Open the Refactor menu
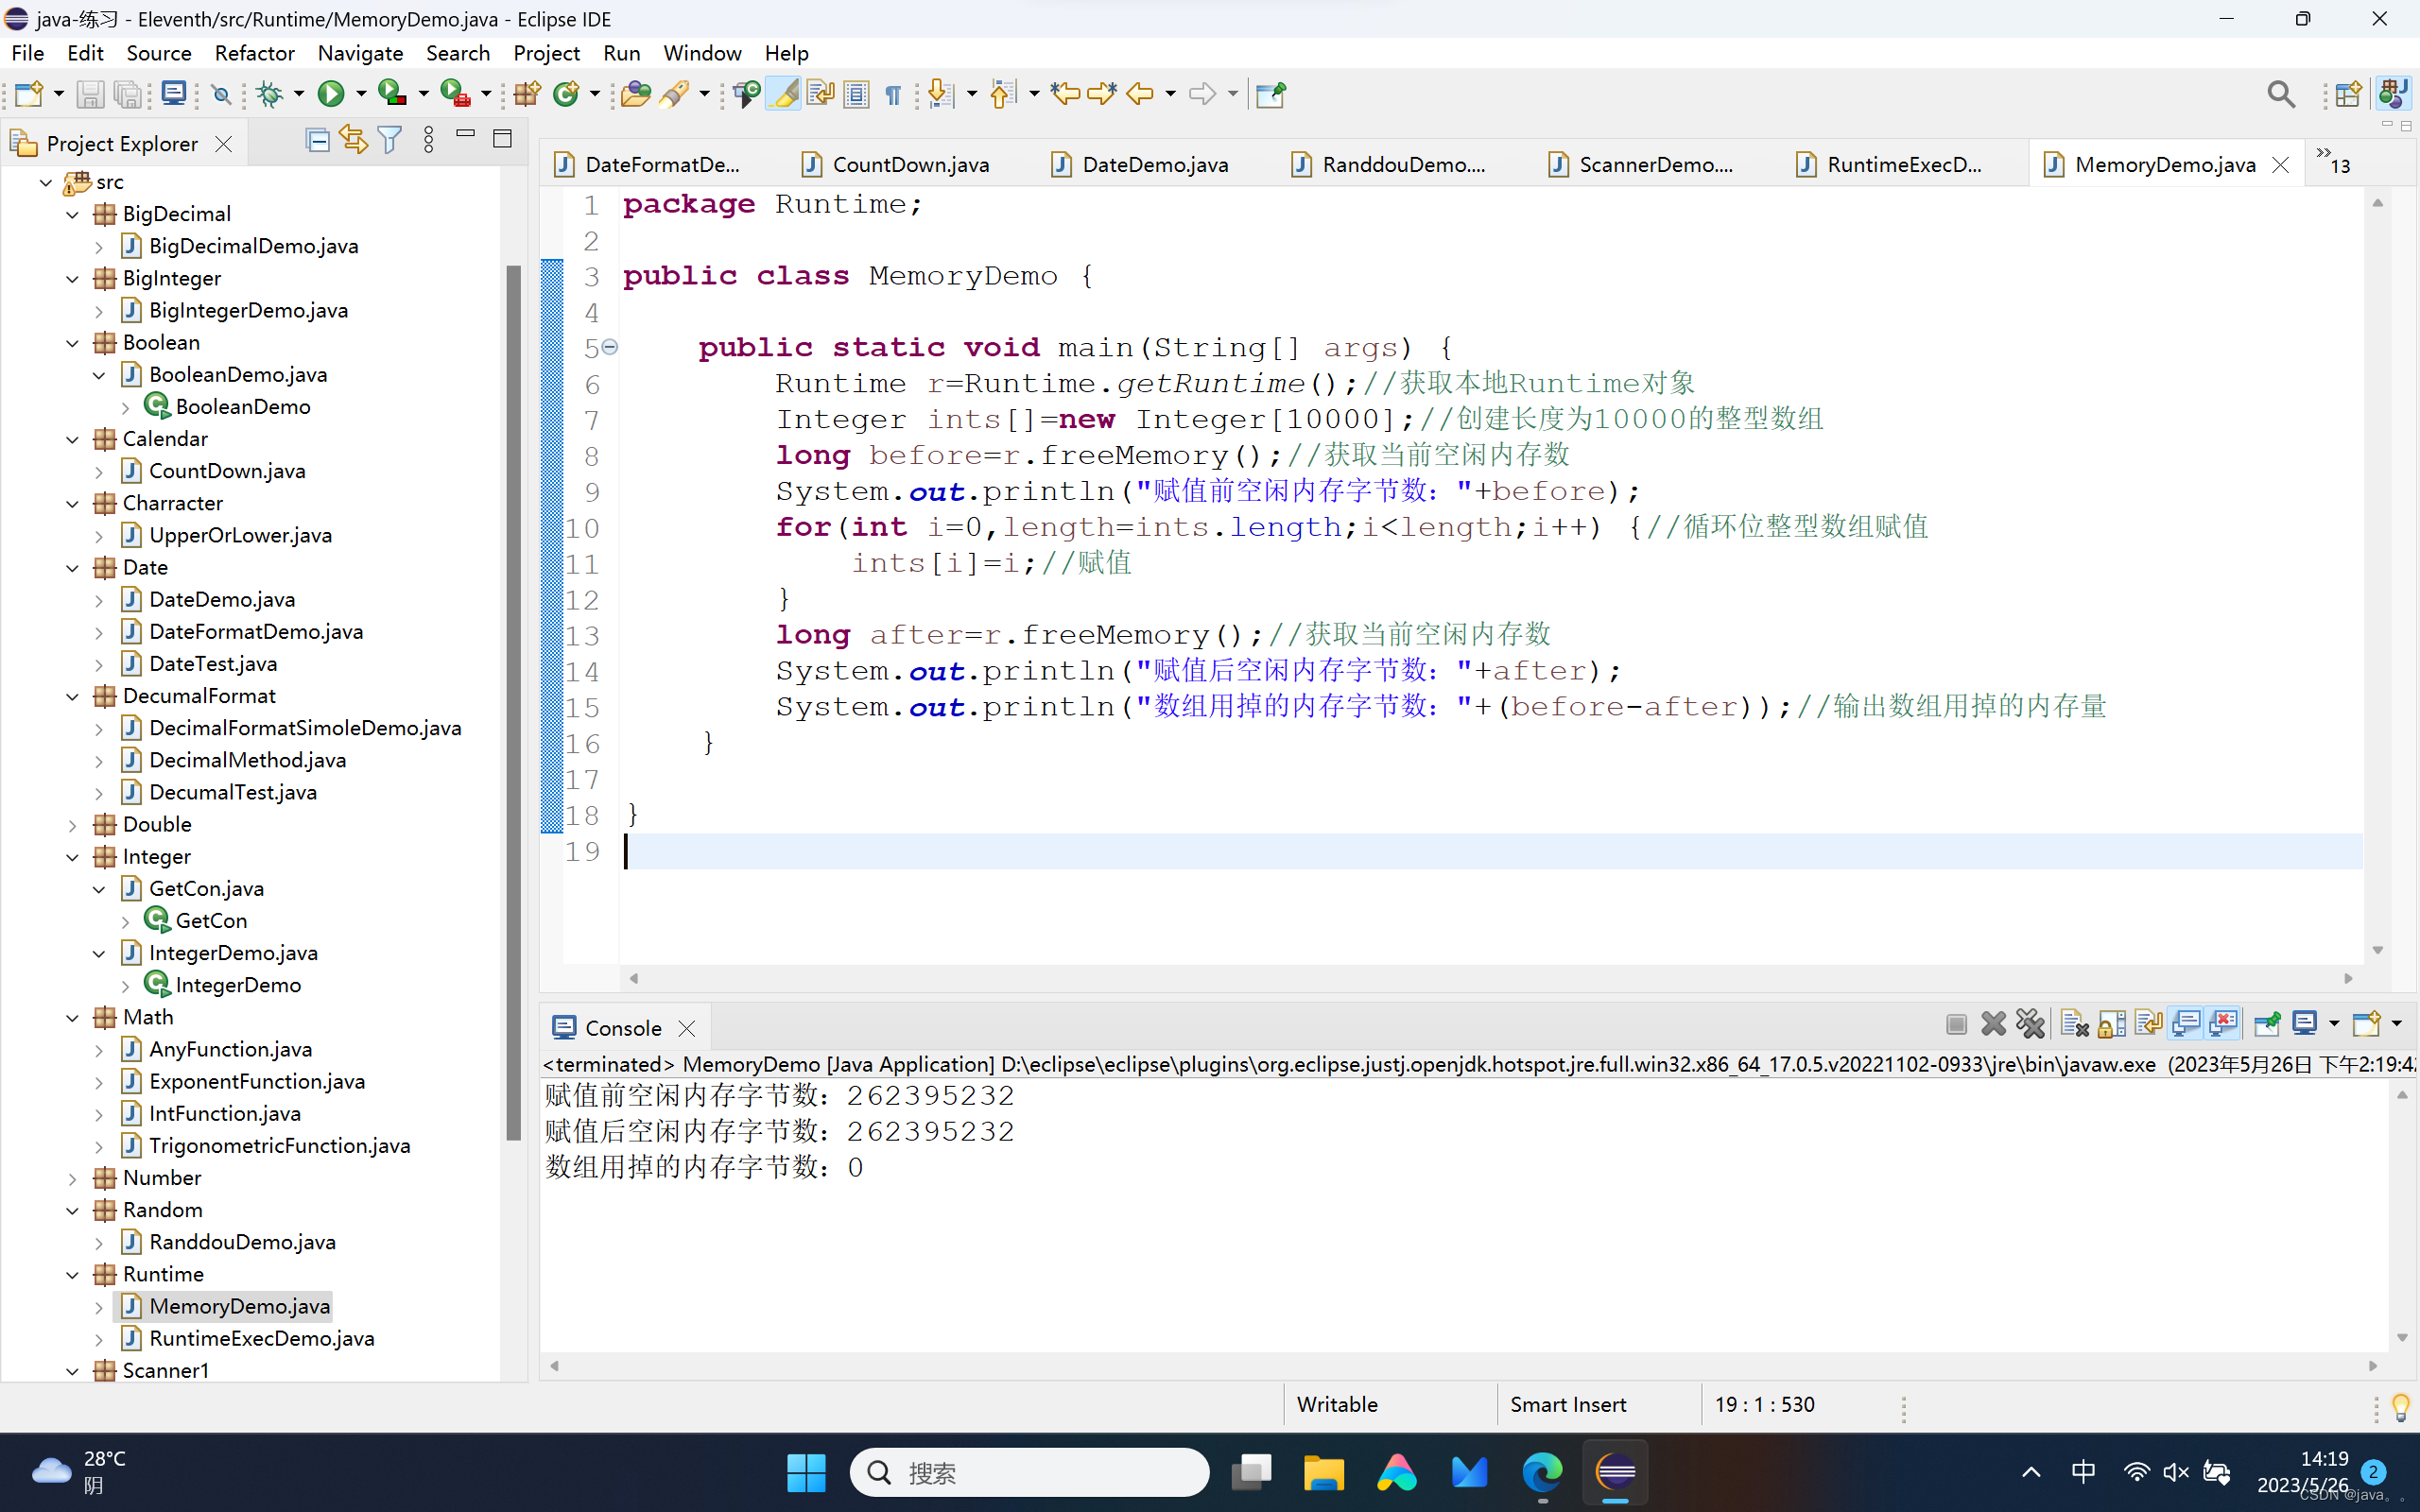Viewport: 2420px width, 1512px height. (x=254, y=53)
